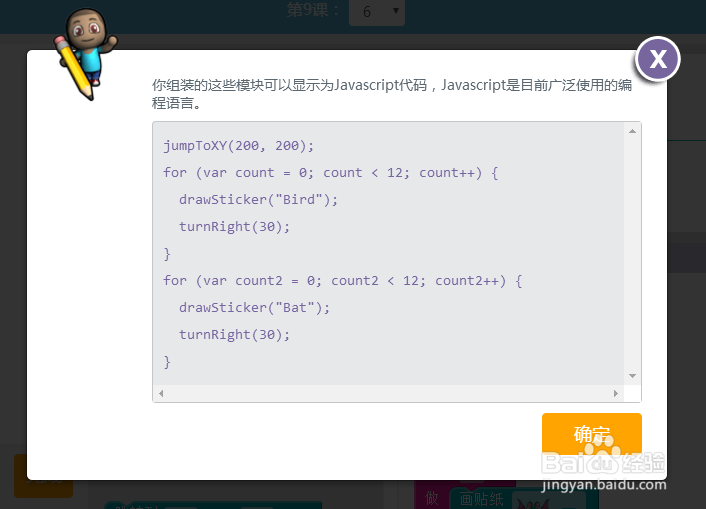Click the drawSticker("Bat"); line
Screen dimensions: 706x509
point(254,308)
